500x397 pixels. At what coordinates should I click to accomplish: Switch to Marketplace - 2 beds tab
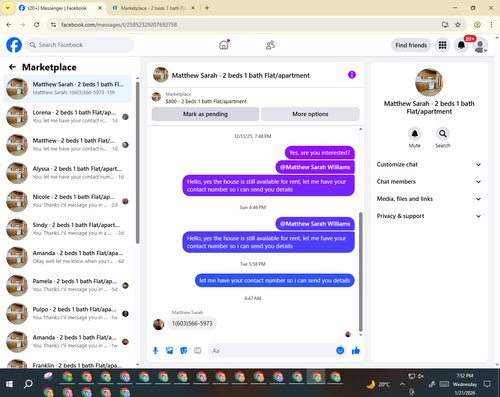[153, 8]
